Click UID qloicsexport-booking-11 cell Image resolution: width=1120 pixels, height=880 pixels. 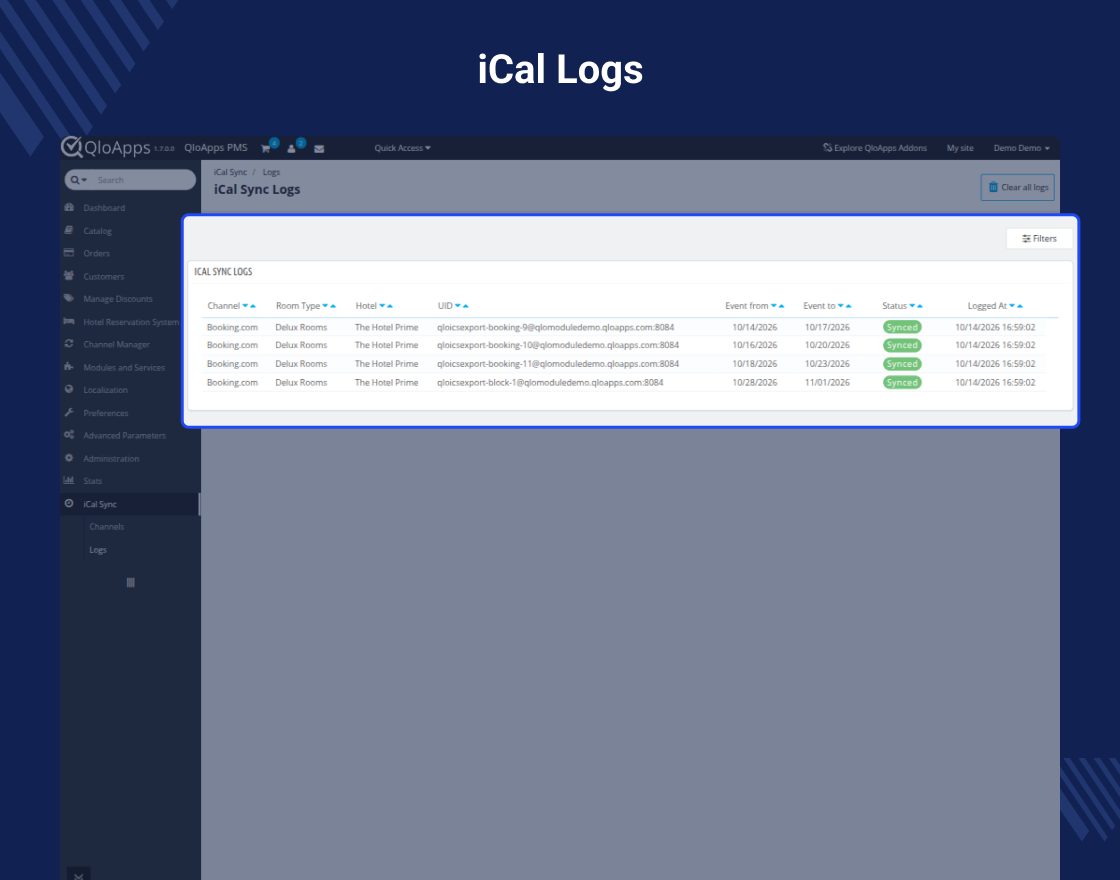[558, 364]
